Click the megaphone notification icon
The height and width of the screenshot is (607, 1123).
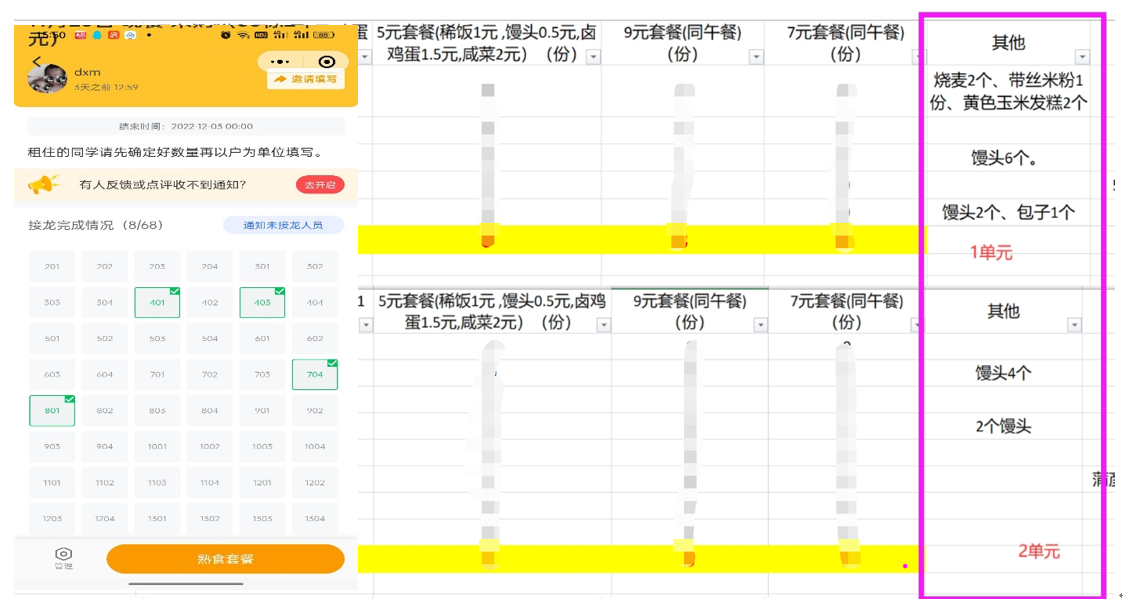(42, 184)
